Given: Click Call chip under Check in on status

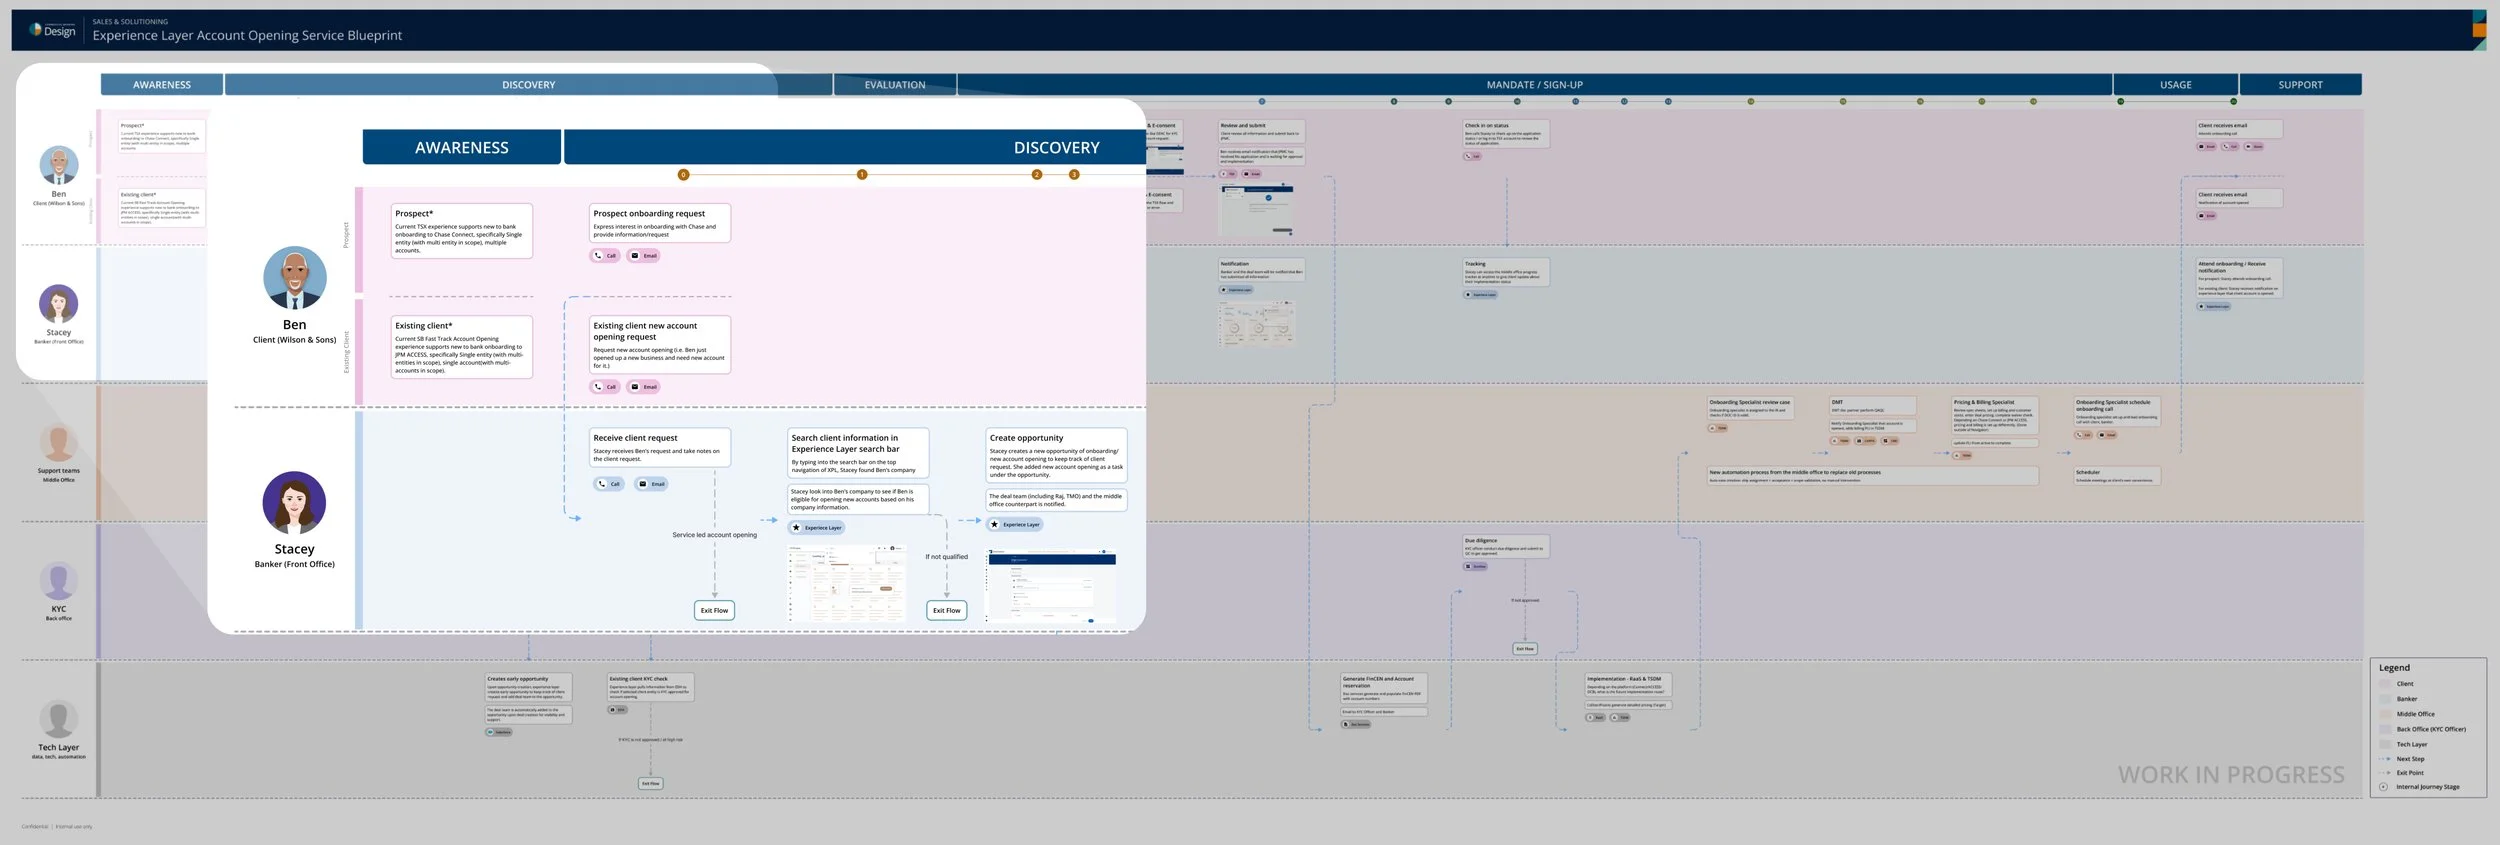Looking at the screenshot, I should pos(1473,156).
